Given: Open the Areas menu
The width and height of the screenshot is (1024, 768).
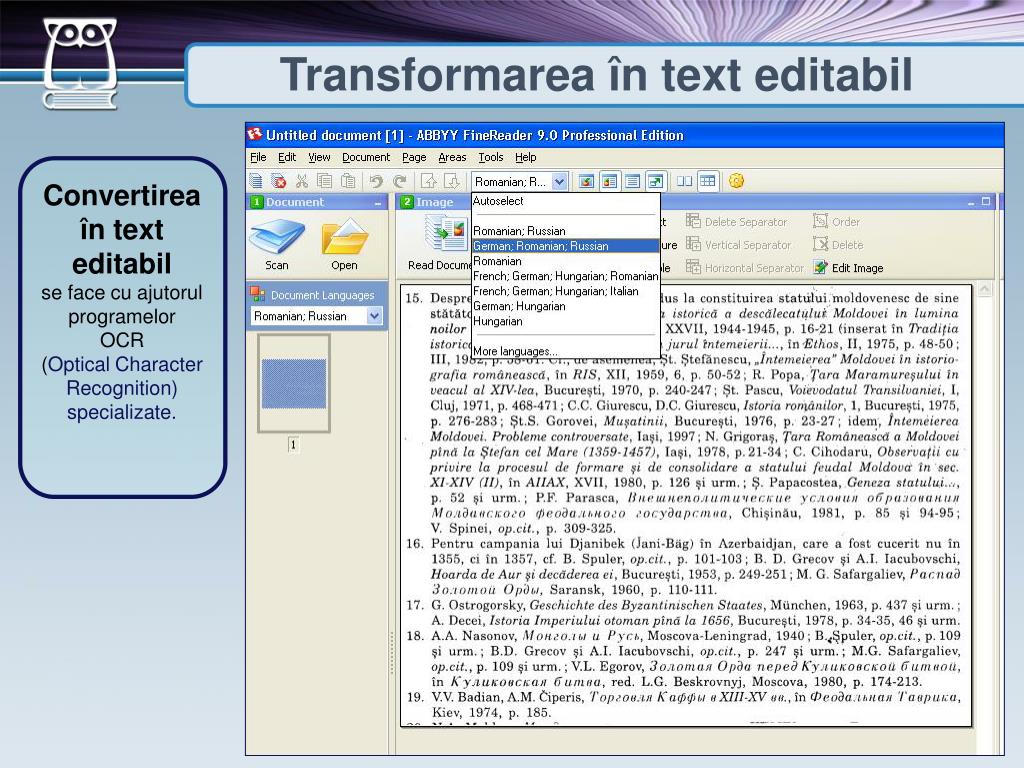Looking at the screenshot, I should tap(452, 157).
